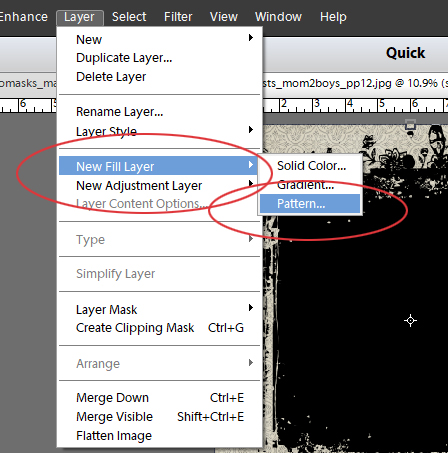Open the Window menu
The height and width of the screenshot is (453, 448).
[x=278, y=17]
